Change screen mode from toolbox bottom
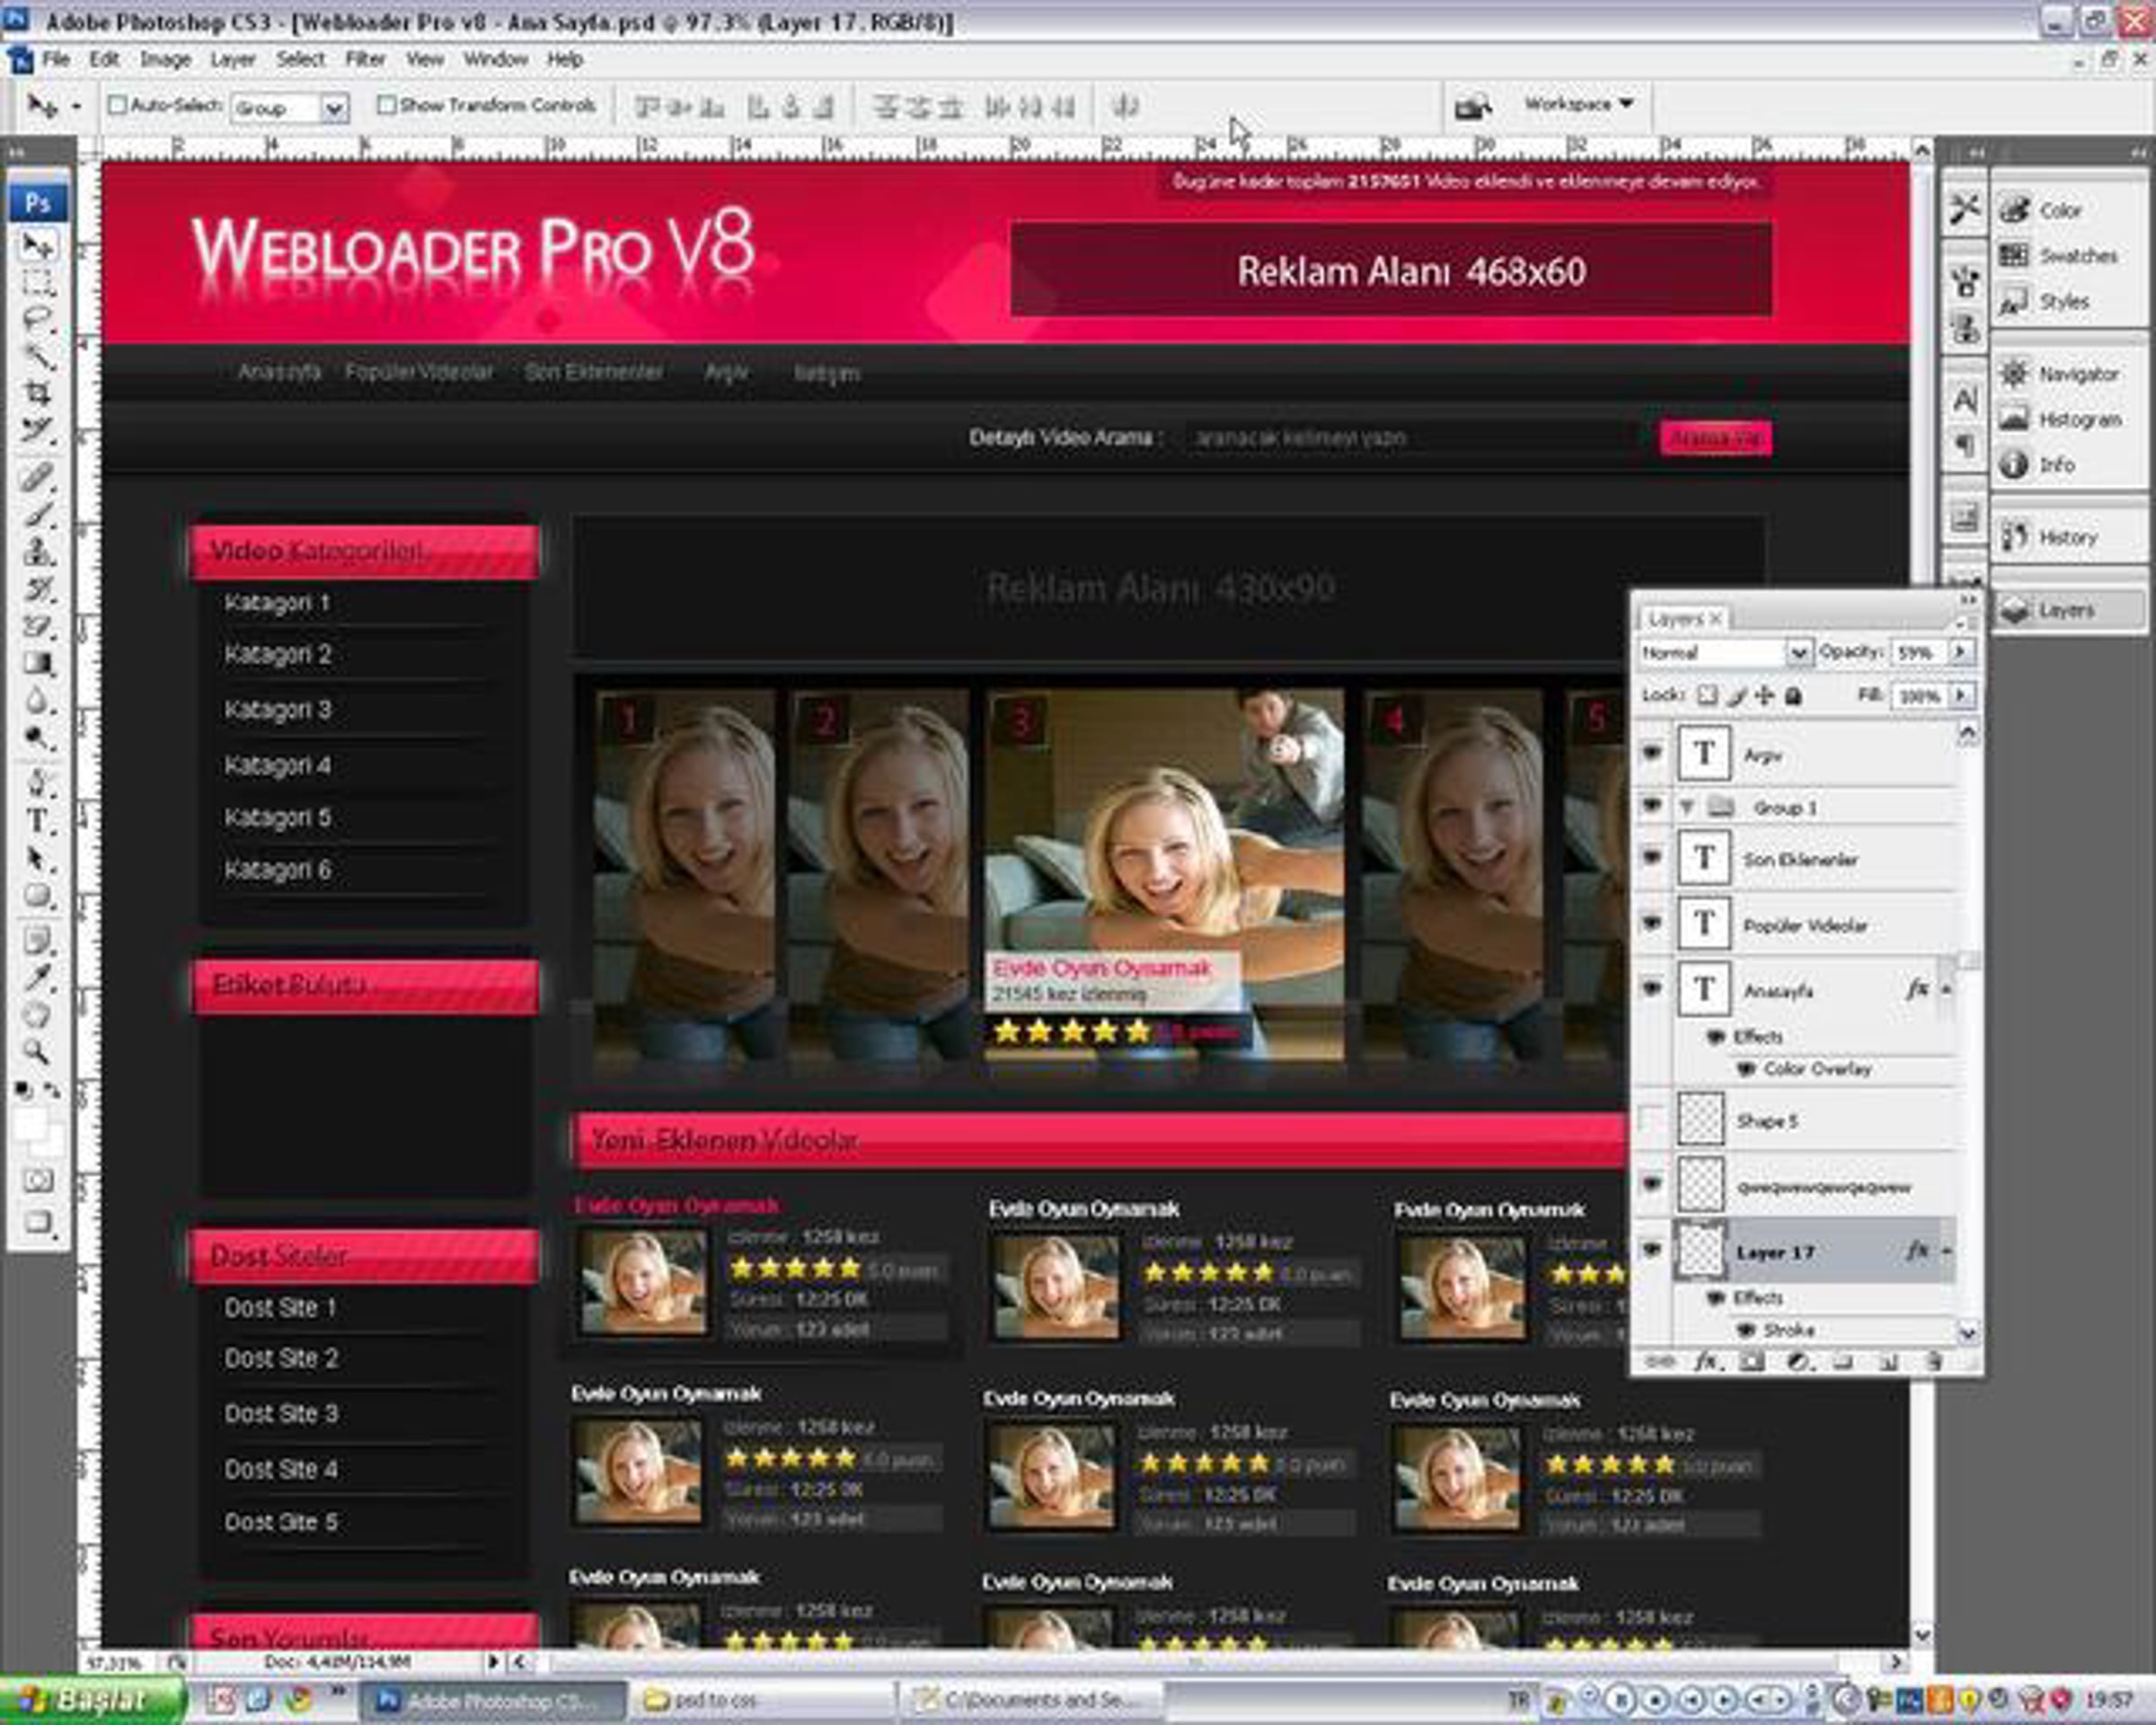The width and height of the screenshot is (2156, 1725). coord(38,1222)
